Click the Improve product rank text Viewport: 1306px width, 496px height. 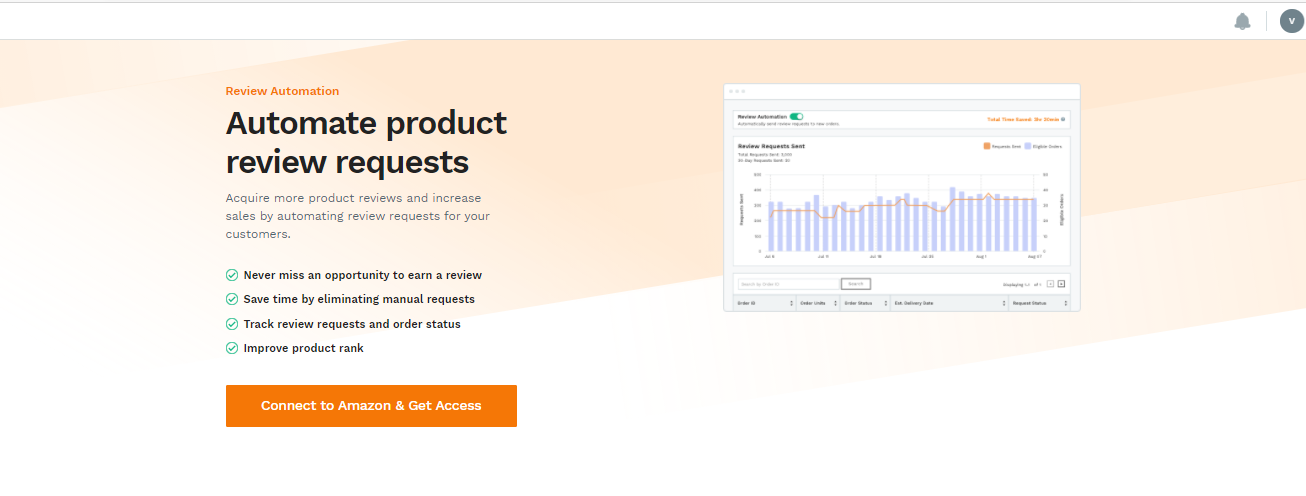(304, 348)
